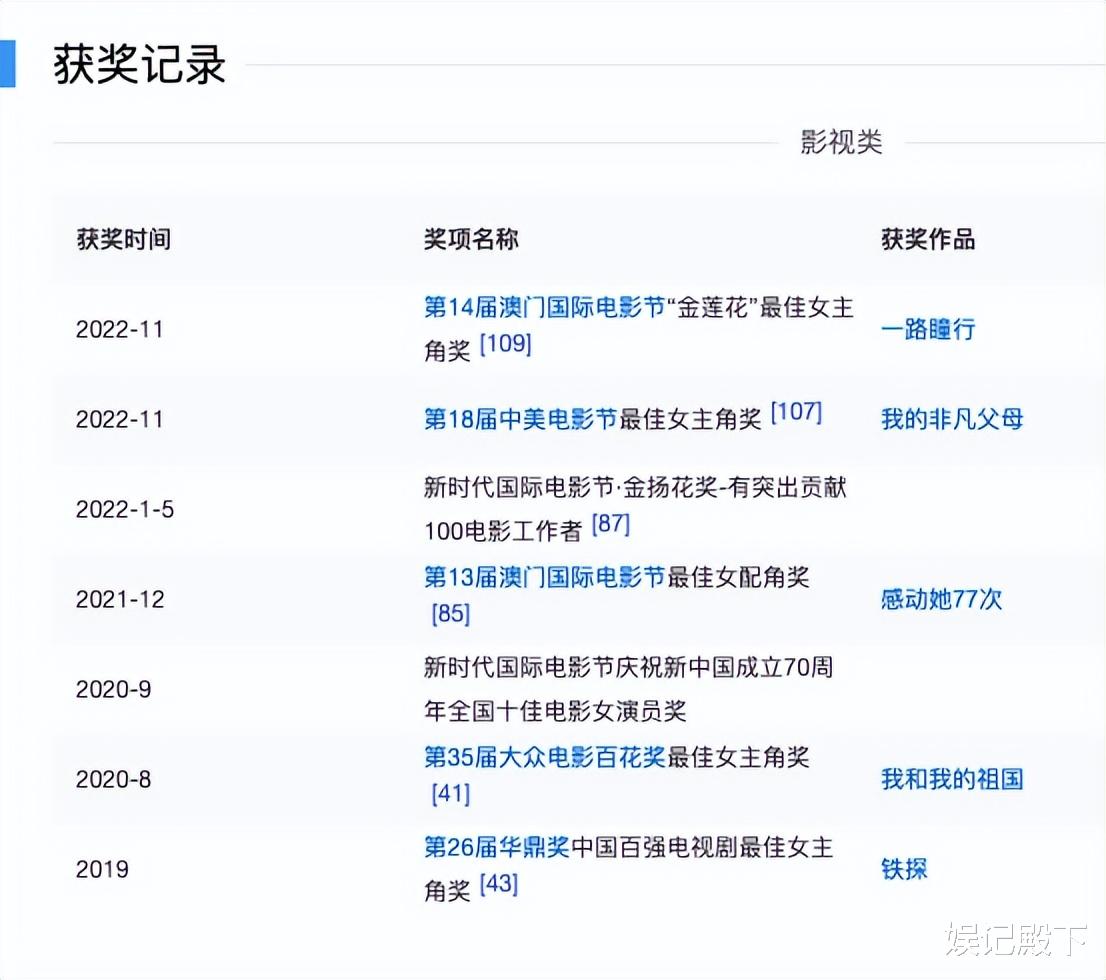Select the 奖项名称 column header
The image size is (1106, 980).
471,239
